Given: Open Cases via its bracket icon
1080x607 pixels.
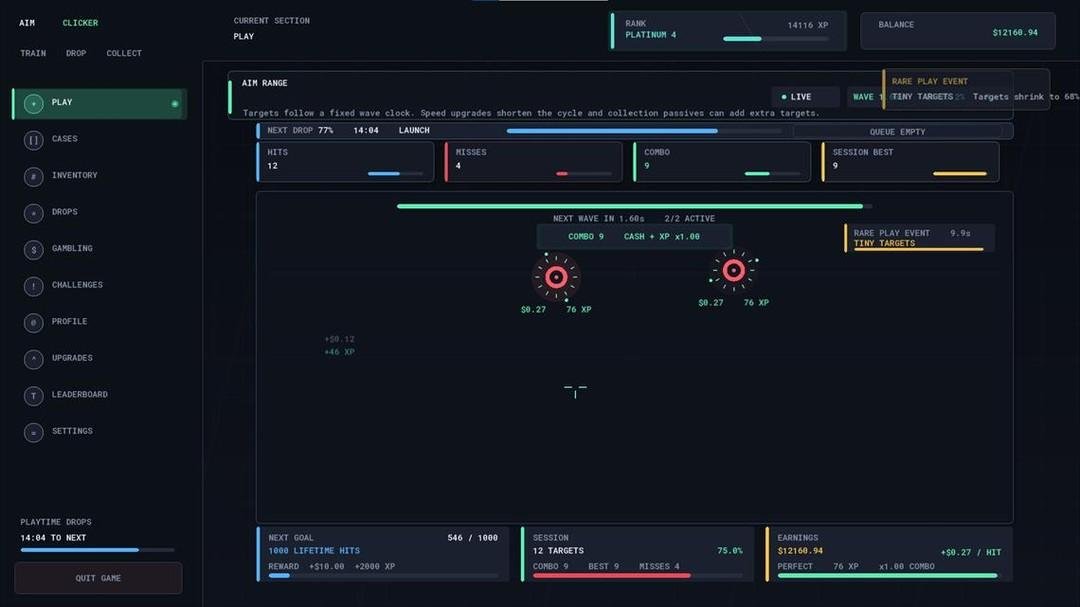Looking at the screenshot, I should point(33,140).
